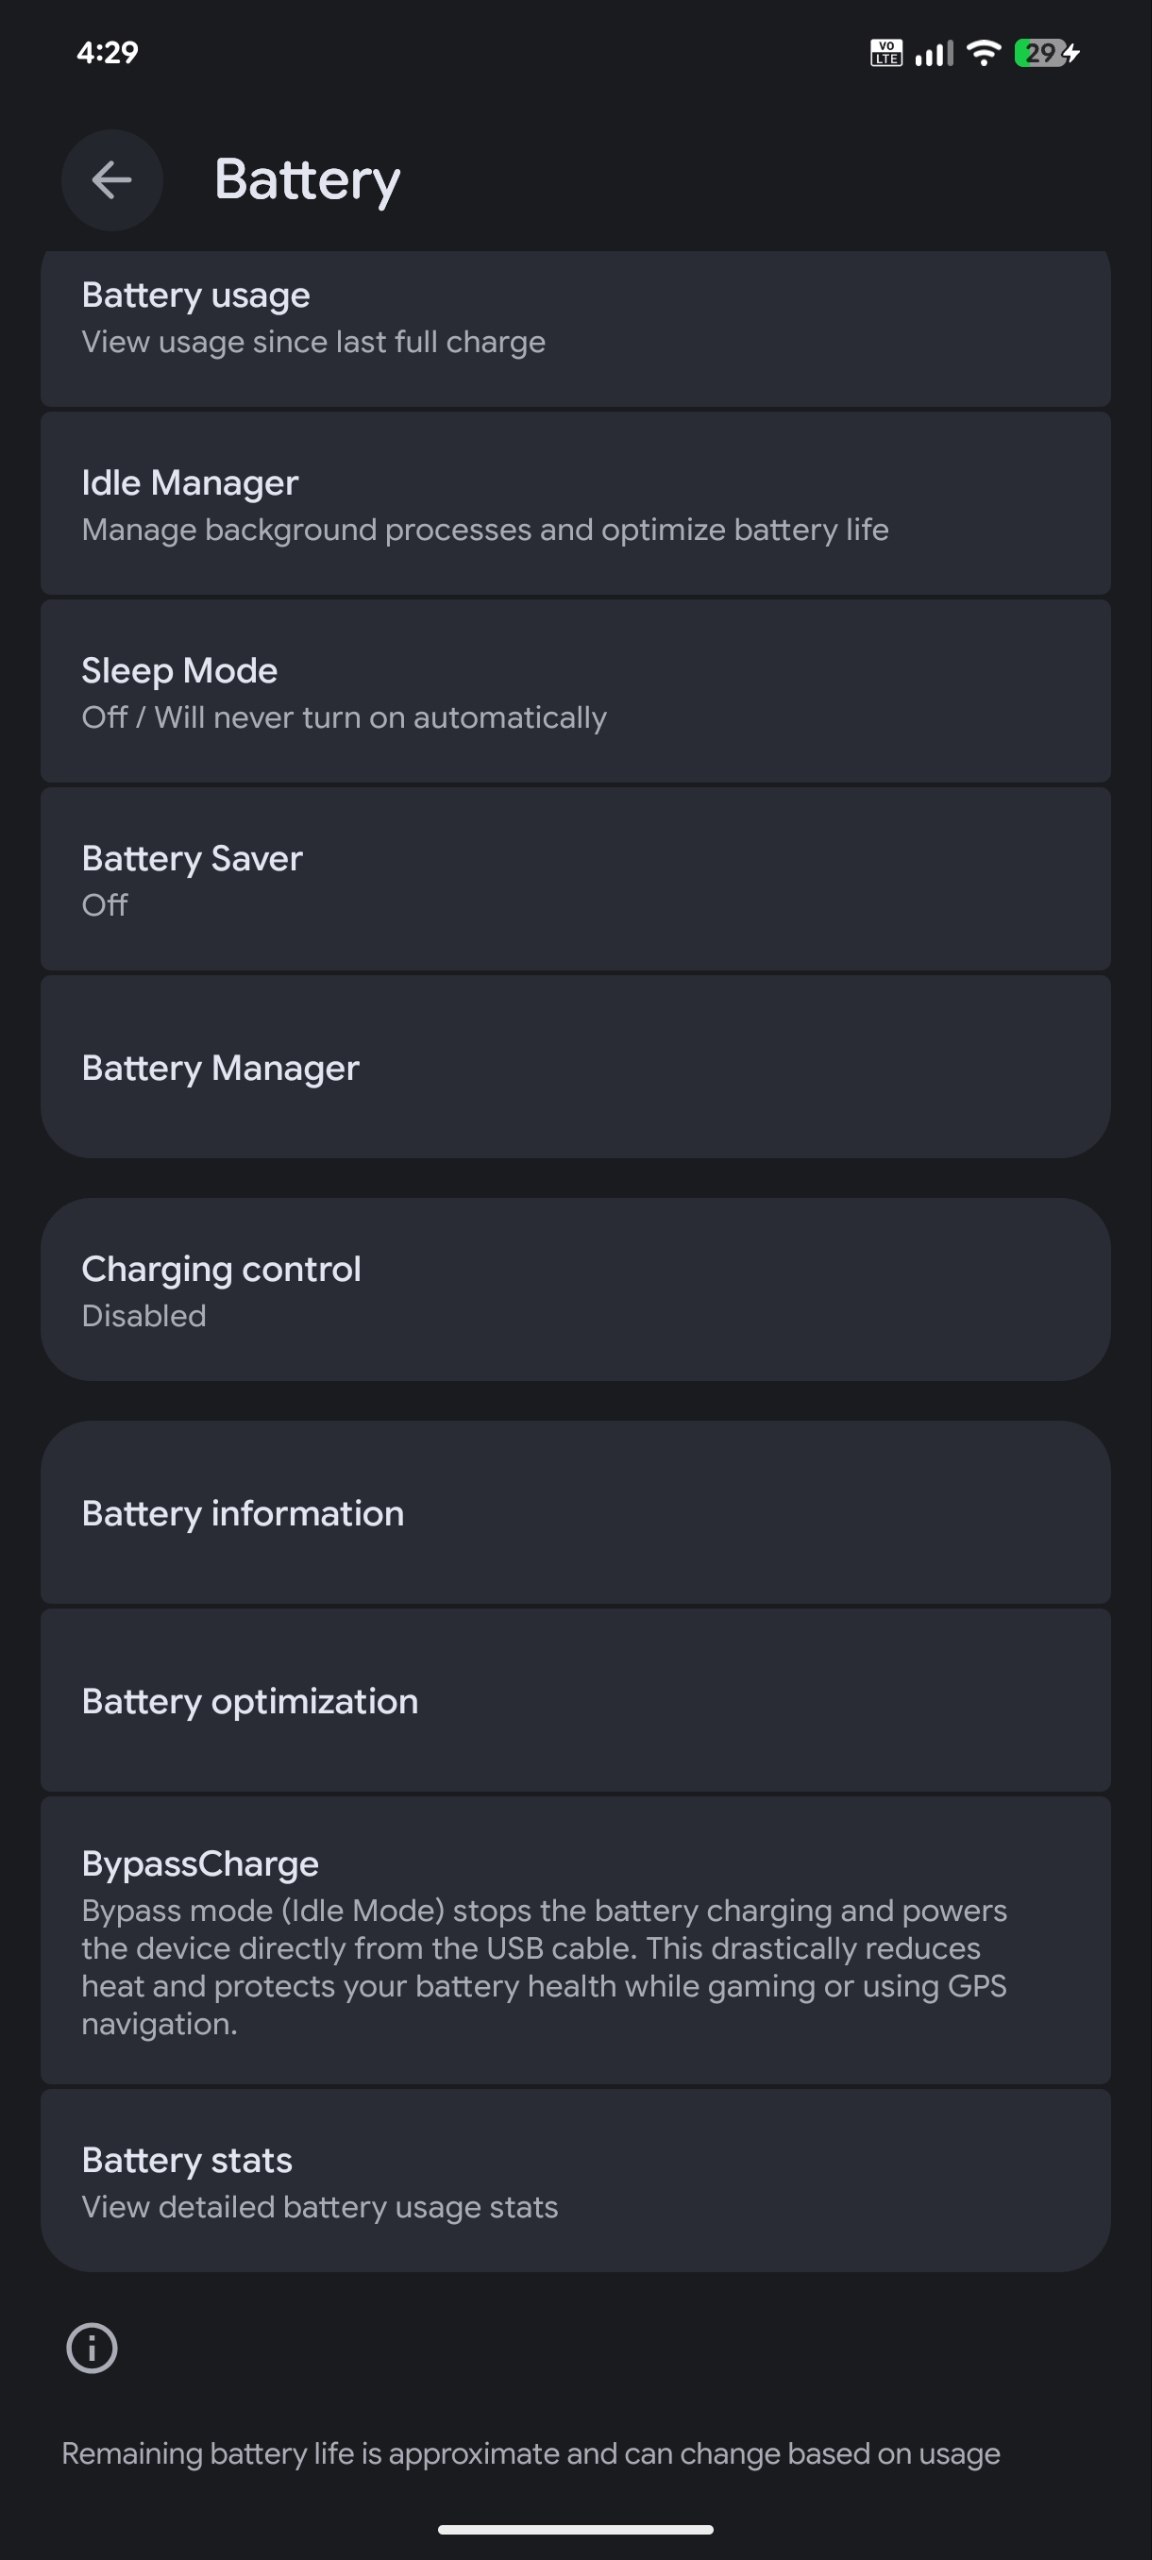Tap the Wi-Fi status icon
The width and height of the screenshot is (1152, 2560).
985,53
